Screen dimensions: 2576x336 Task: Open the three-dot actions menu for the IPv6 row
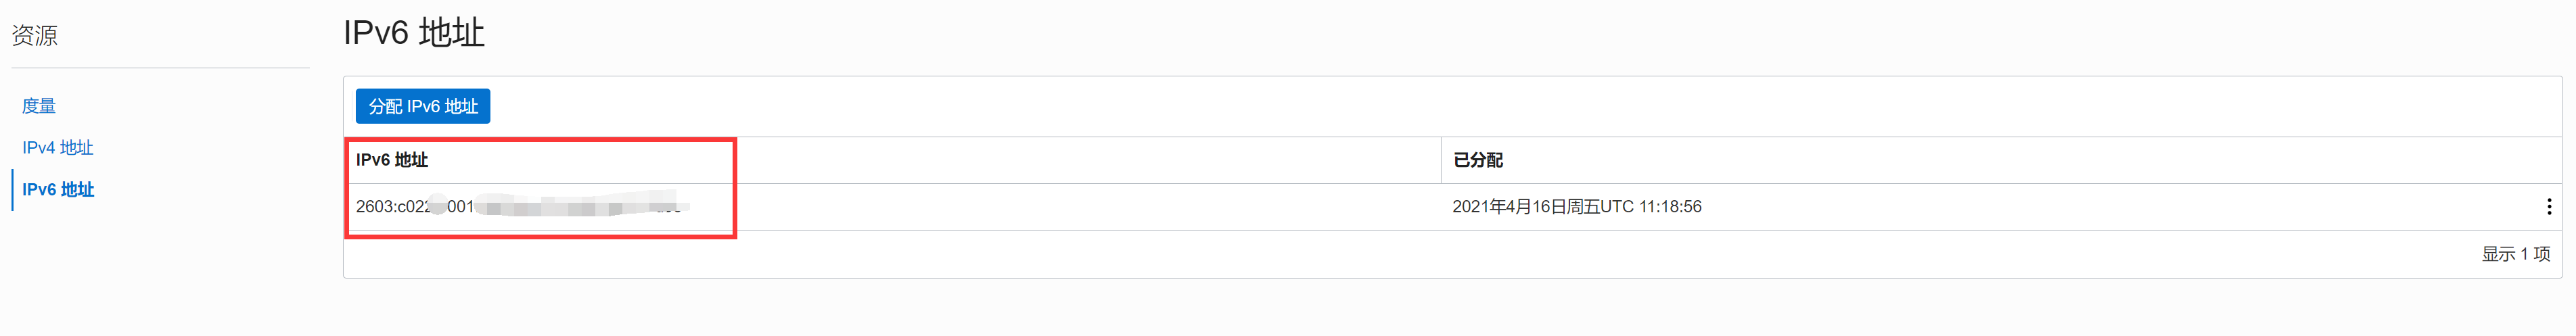click(2548, 206)
